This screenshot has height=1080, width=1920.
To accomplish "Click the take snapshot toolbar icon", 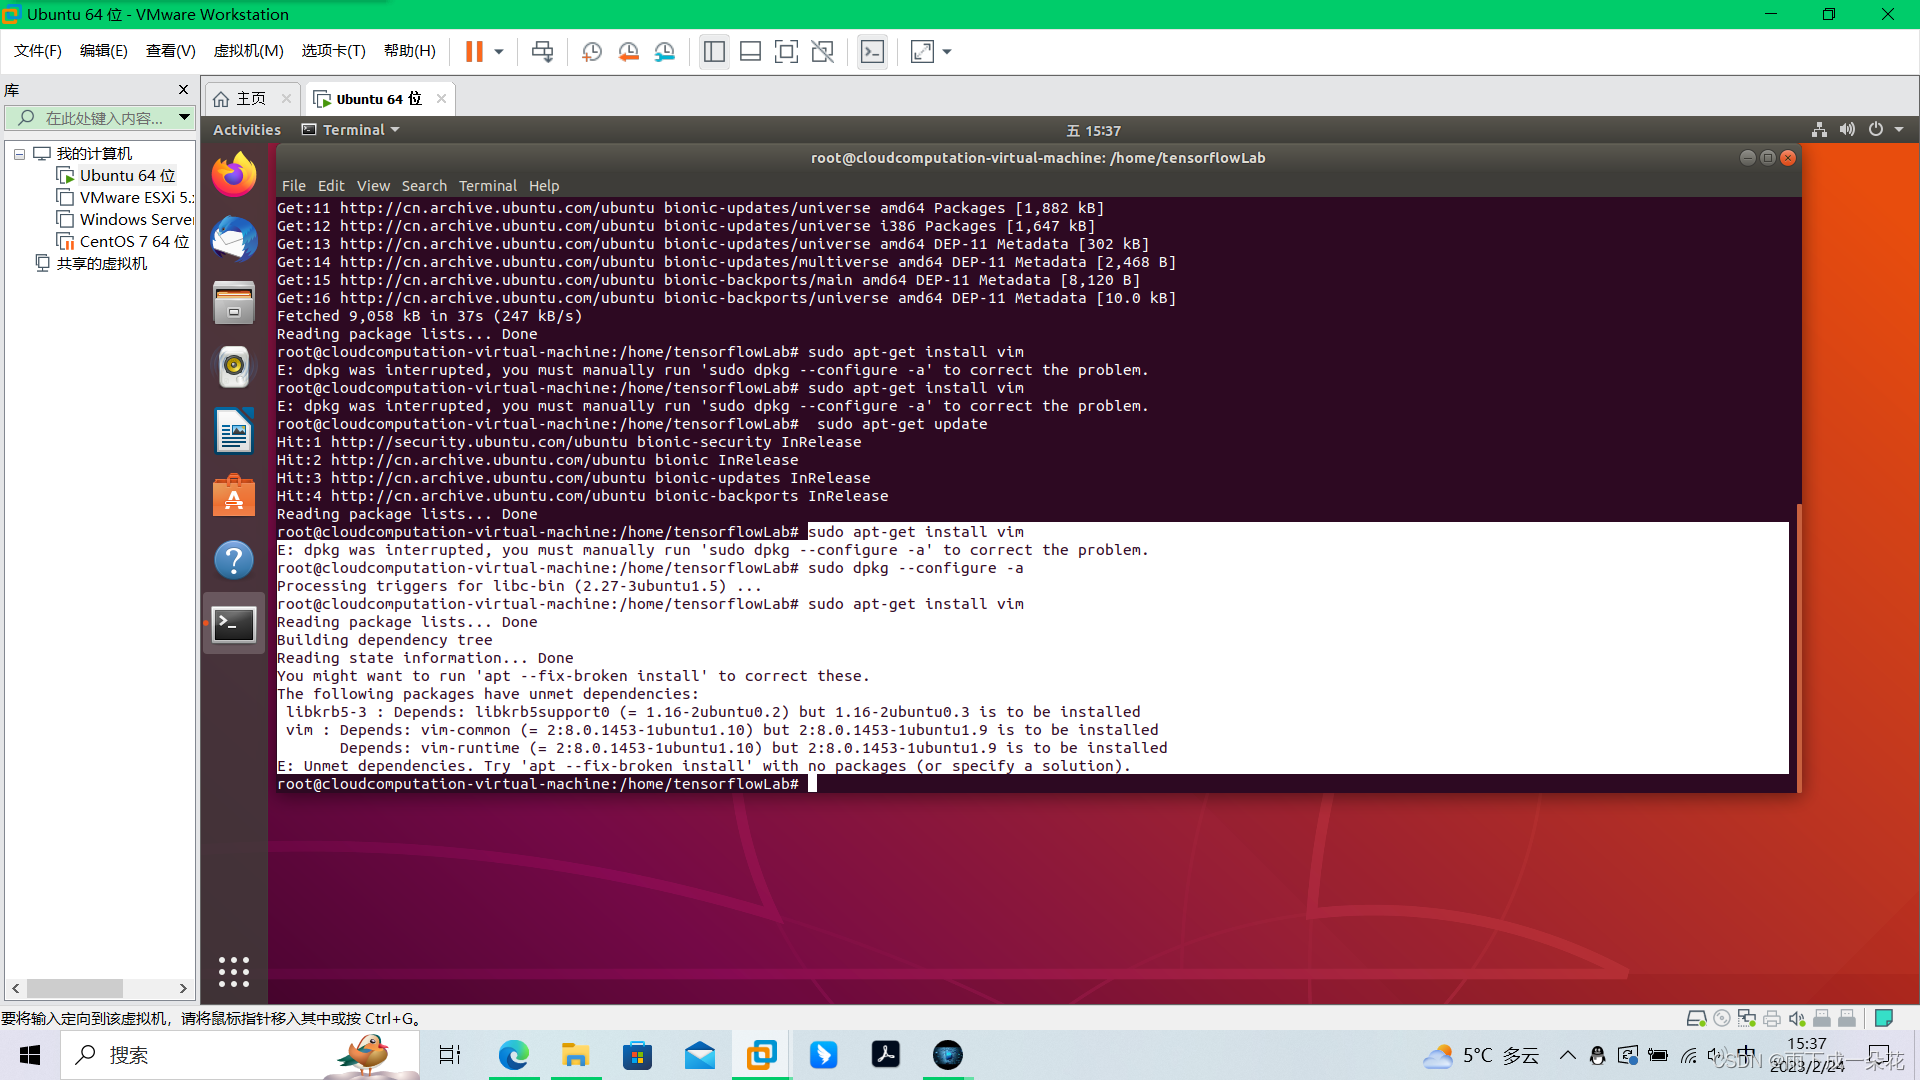I will [x=591, y=51].
